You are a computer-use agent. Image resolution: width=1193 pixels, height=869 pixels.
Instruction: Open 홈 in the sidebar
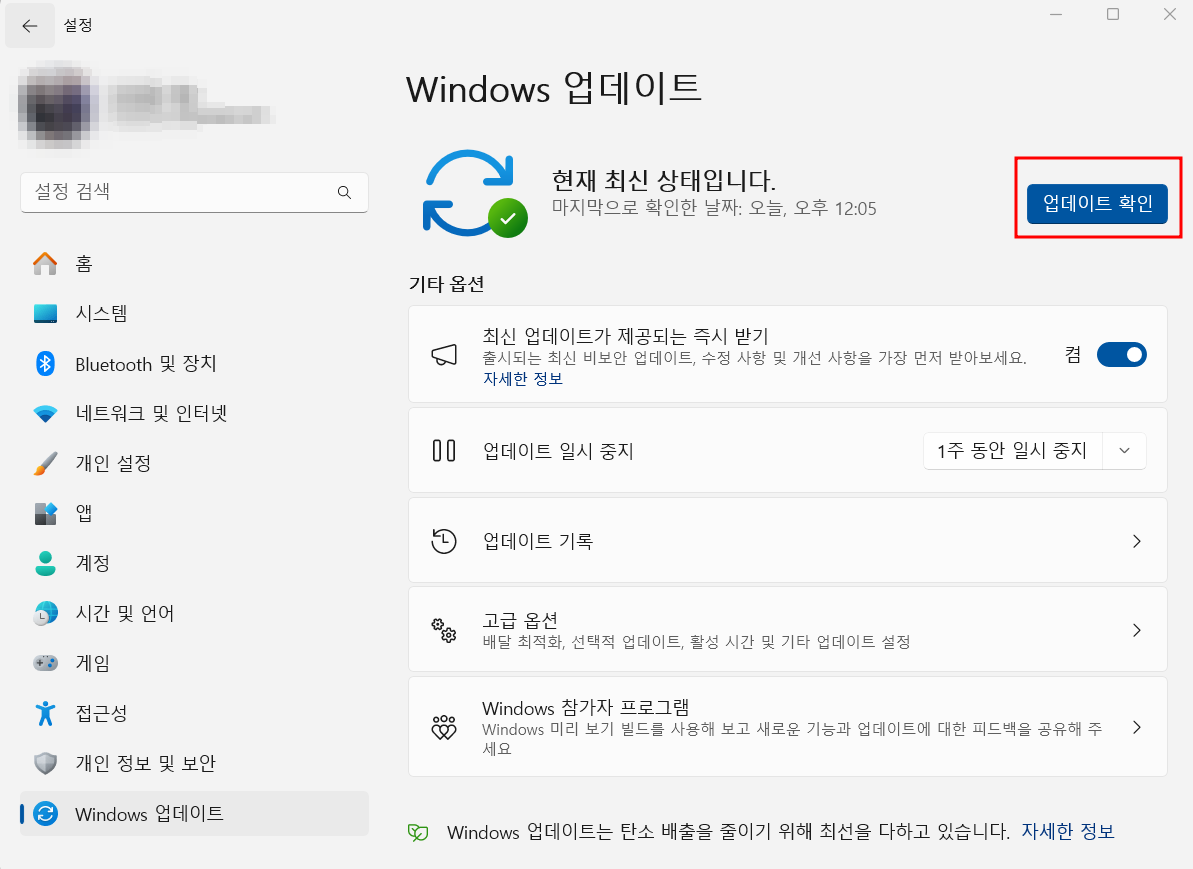[194, 264]
